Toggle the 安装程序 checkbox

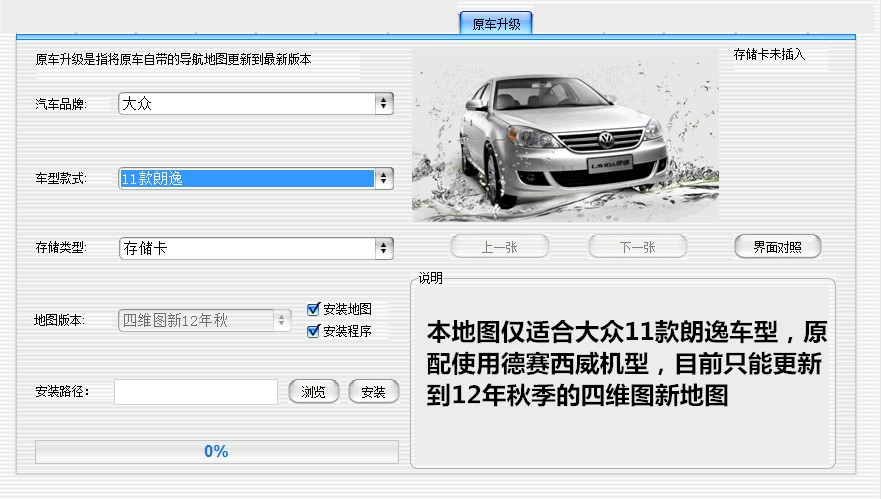pyautogui.click(x=313, y=331)
